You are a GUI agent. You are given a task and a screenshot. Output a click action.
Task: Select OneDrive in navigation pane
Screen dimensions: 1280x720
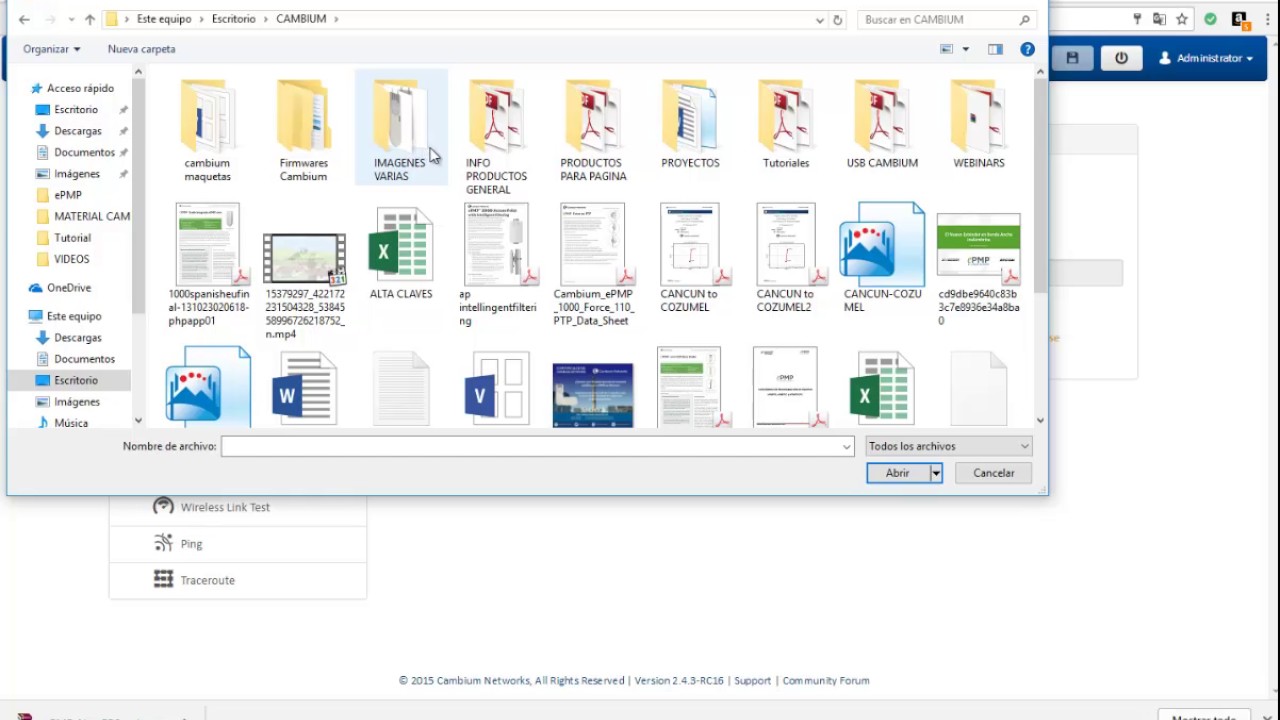[x=68, y=288]
